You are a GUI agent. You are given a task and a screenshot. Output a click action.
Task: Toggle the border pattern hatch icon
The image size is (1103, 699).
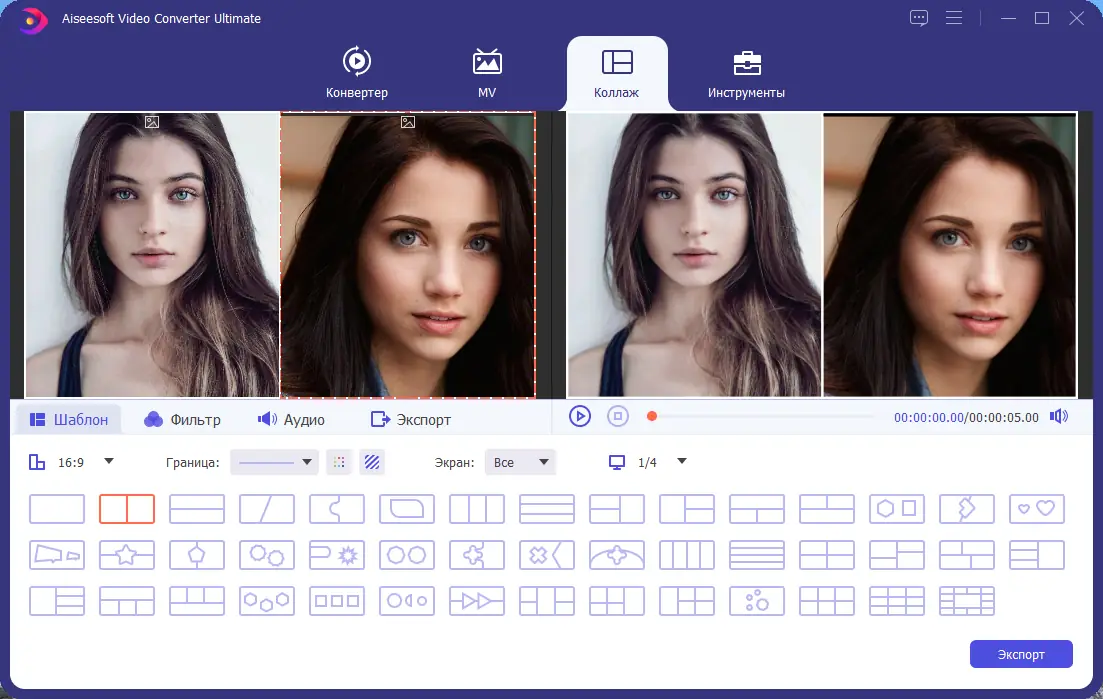pos(372,462)
